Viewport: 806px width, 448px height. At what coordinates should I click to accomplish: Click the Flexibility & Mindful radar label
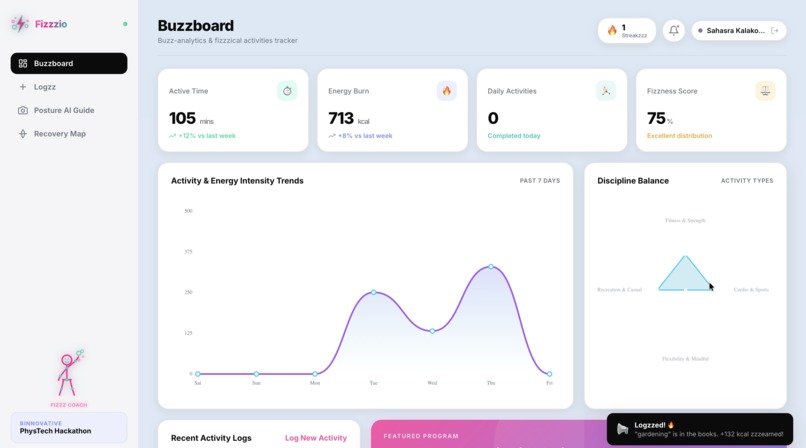point(685,359)
